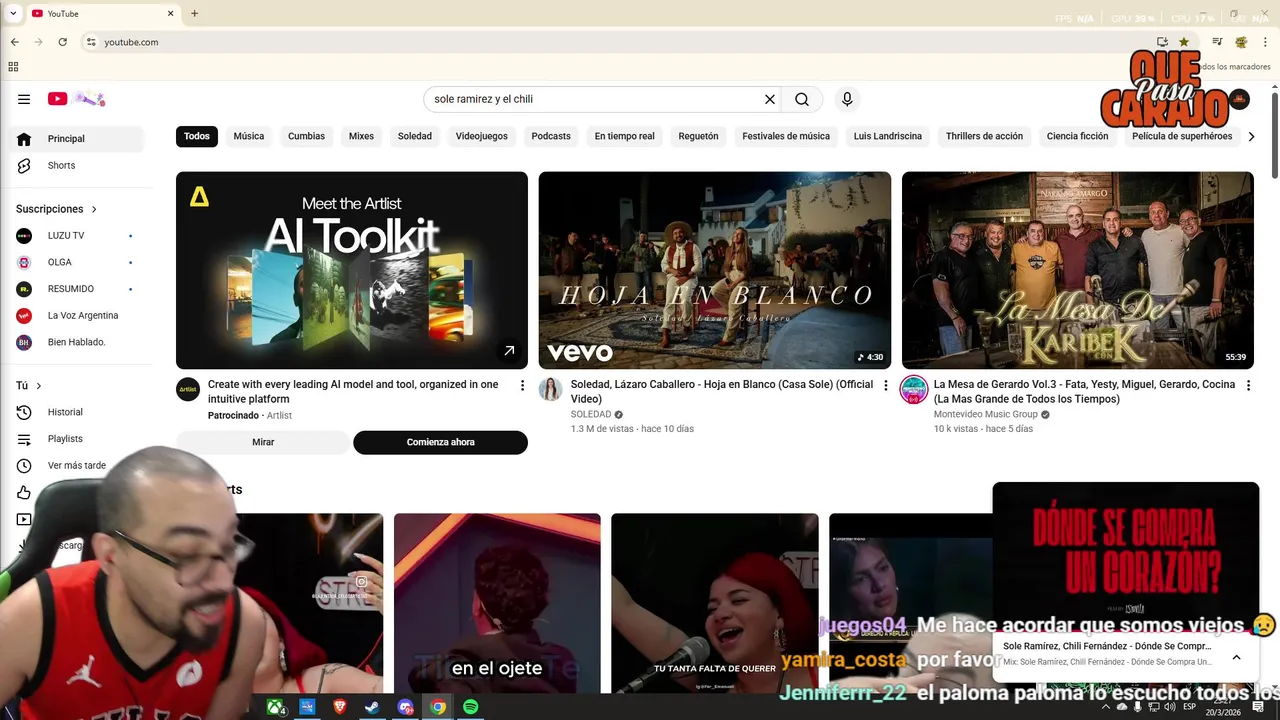1280x720 pixels.
Task: Select the Festivales de música chip
Action: (786, 136)
